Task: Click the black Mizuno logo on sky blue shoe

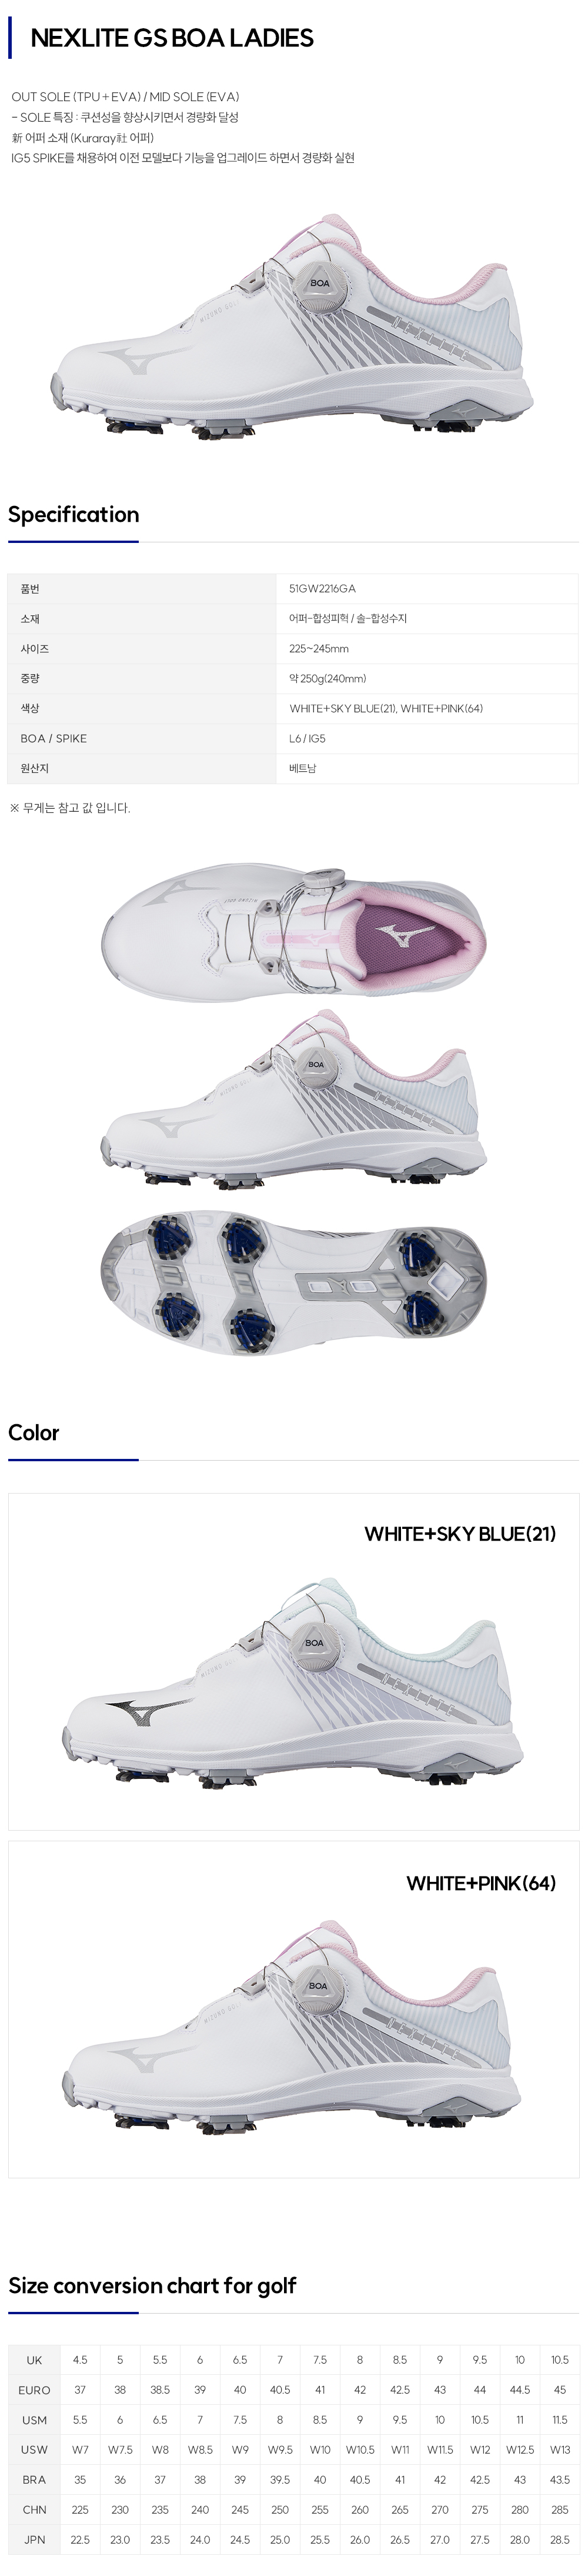Action: [148, 1710]
